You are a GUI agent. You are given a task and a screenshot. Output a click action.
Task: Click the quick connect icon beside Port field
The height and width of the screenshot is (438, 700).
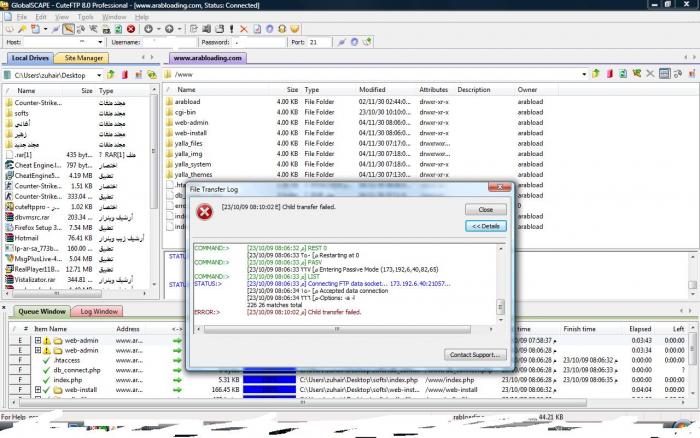tap(342, 43)
